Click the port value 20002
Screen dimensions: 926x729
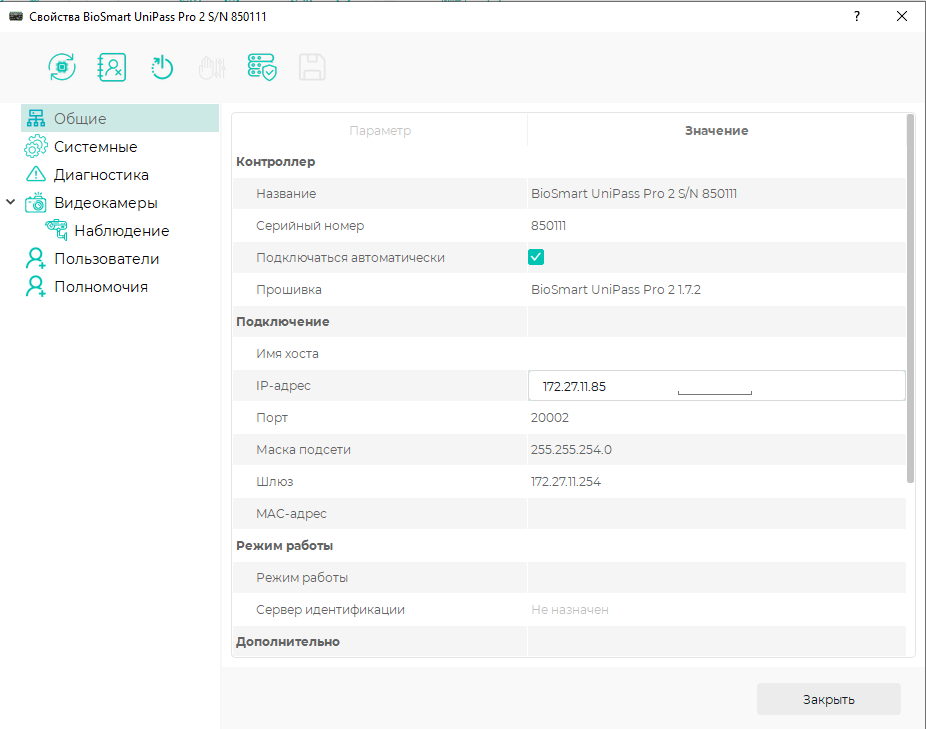550,418
